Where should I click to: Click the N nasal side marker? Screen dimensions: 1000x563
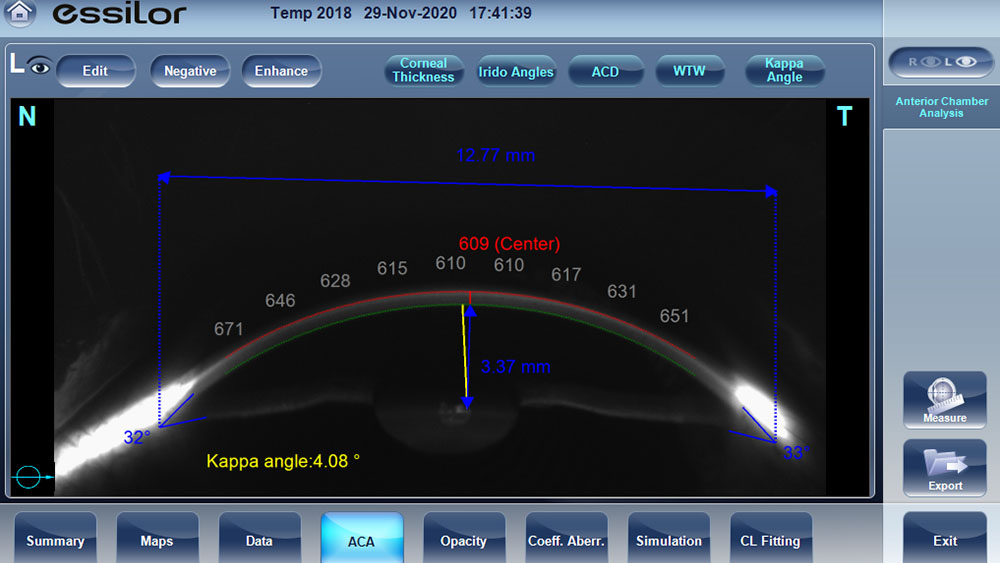pos(27,117)
